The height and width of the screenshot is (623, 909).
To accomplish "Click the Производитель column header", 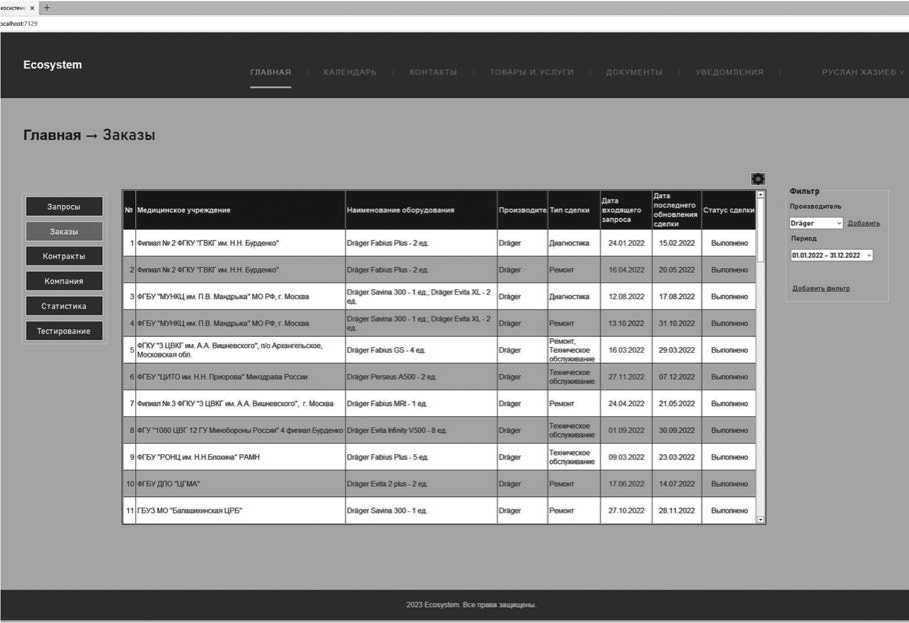I will [522, 210].
